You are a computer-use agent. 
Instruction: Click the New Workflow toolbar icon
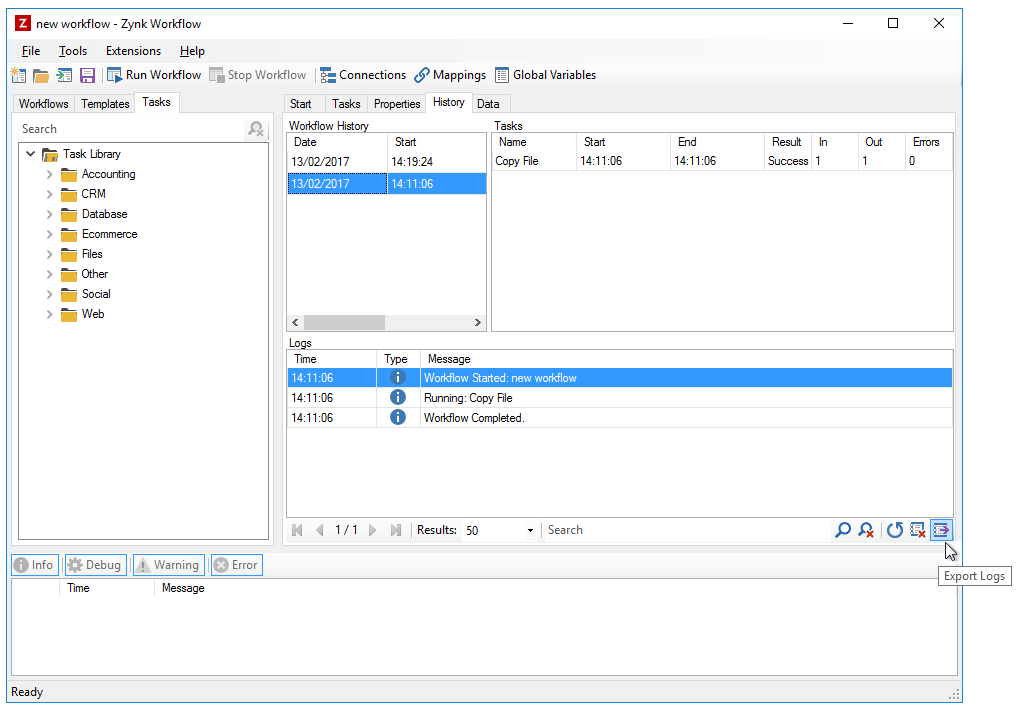click(x=19, y=75)
